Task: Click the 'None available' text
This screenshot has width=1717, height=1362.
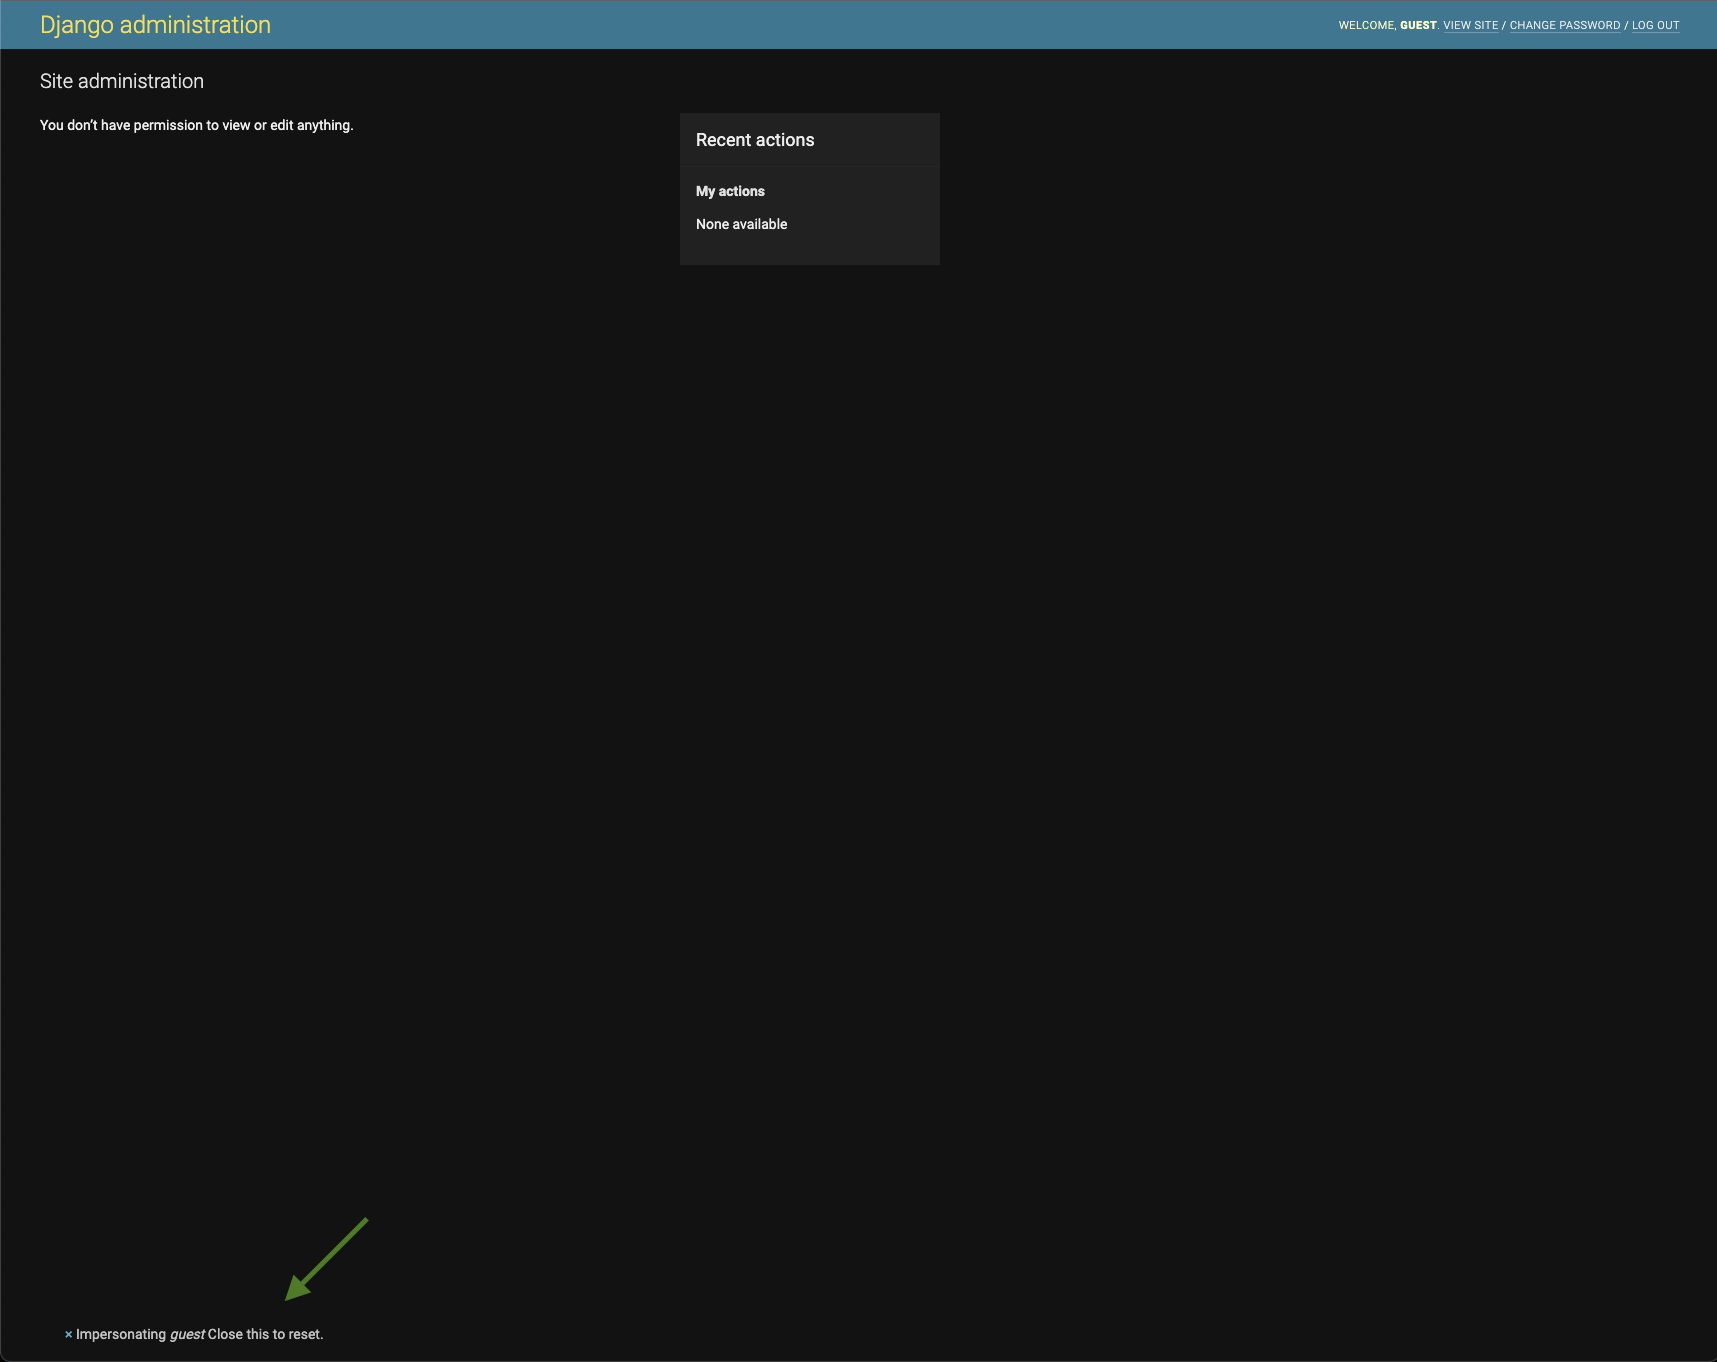Action: [x=741, y=224]
